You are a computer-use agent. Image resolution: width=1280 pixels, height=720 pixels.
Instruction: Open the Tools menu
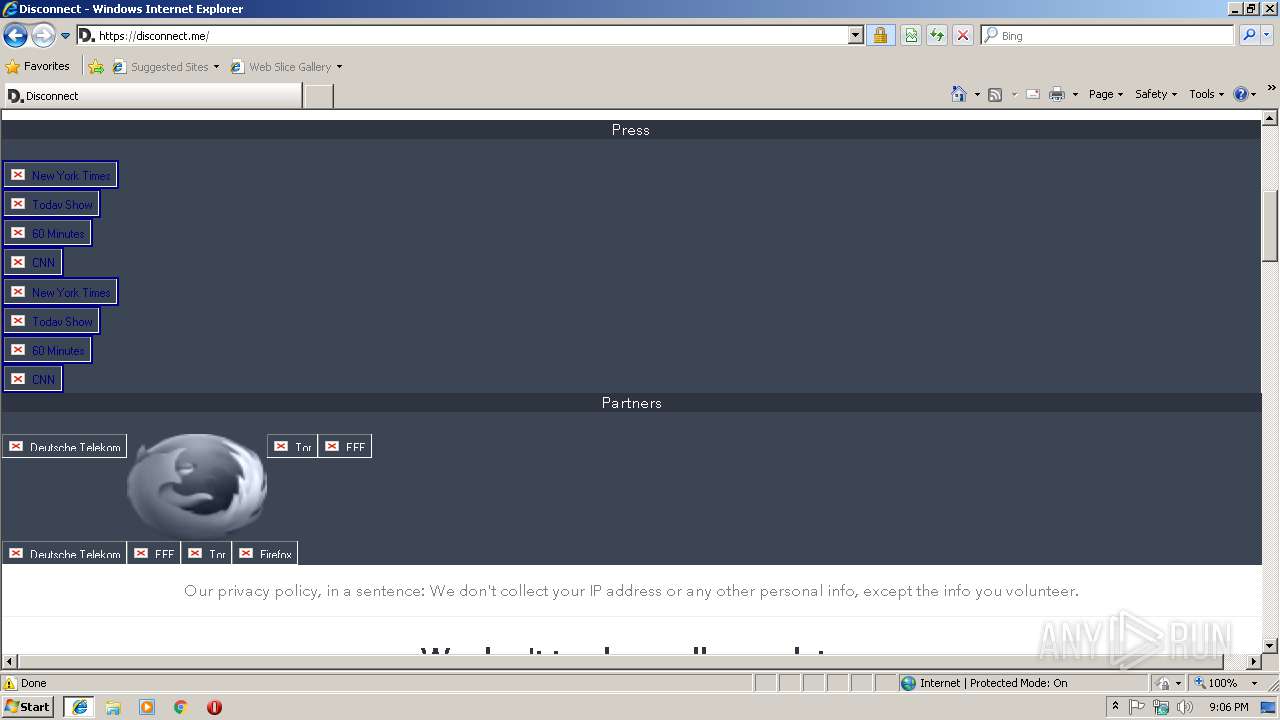tap(1206, 94)
